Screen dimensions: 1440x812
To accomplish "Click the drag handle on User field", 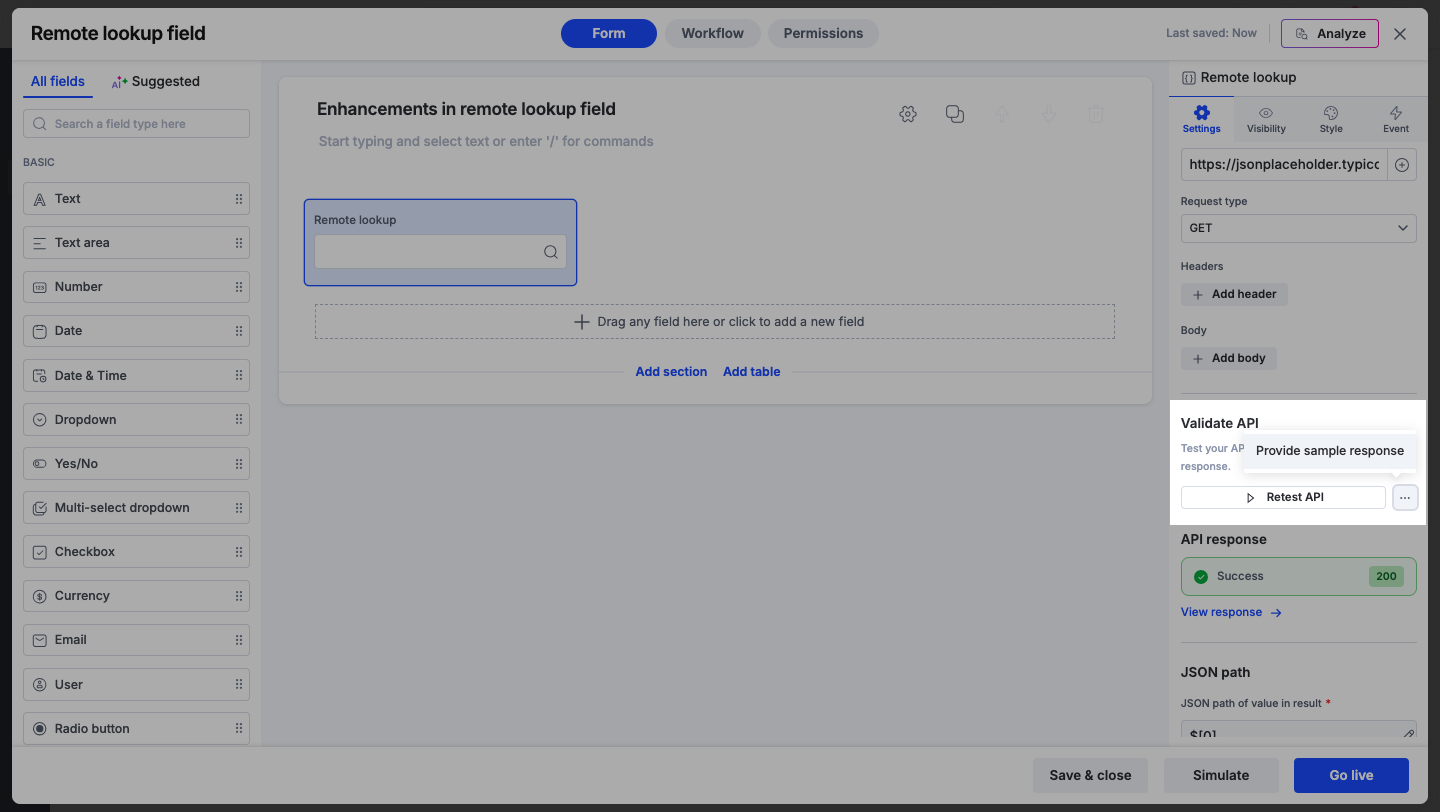I will [239, 685].
